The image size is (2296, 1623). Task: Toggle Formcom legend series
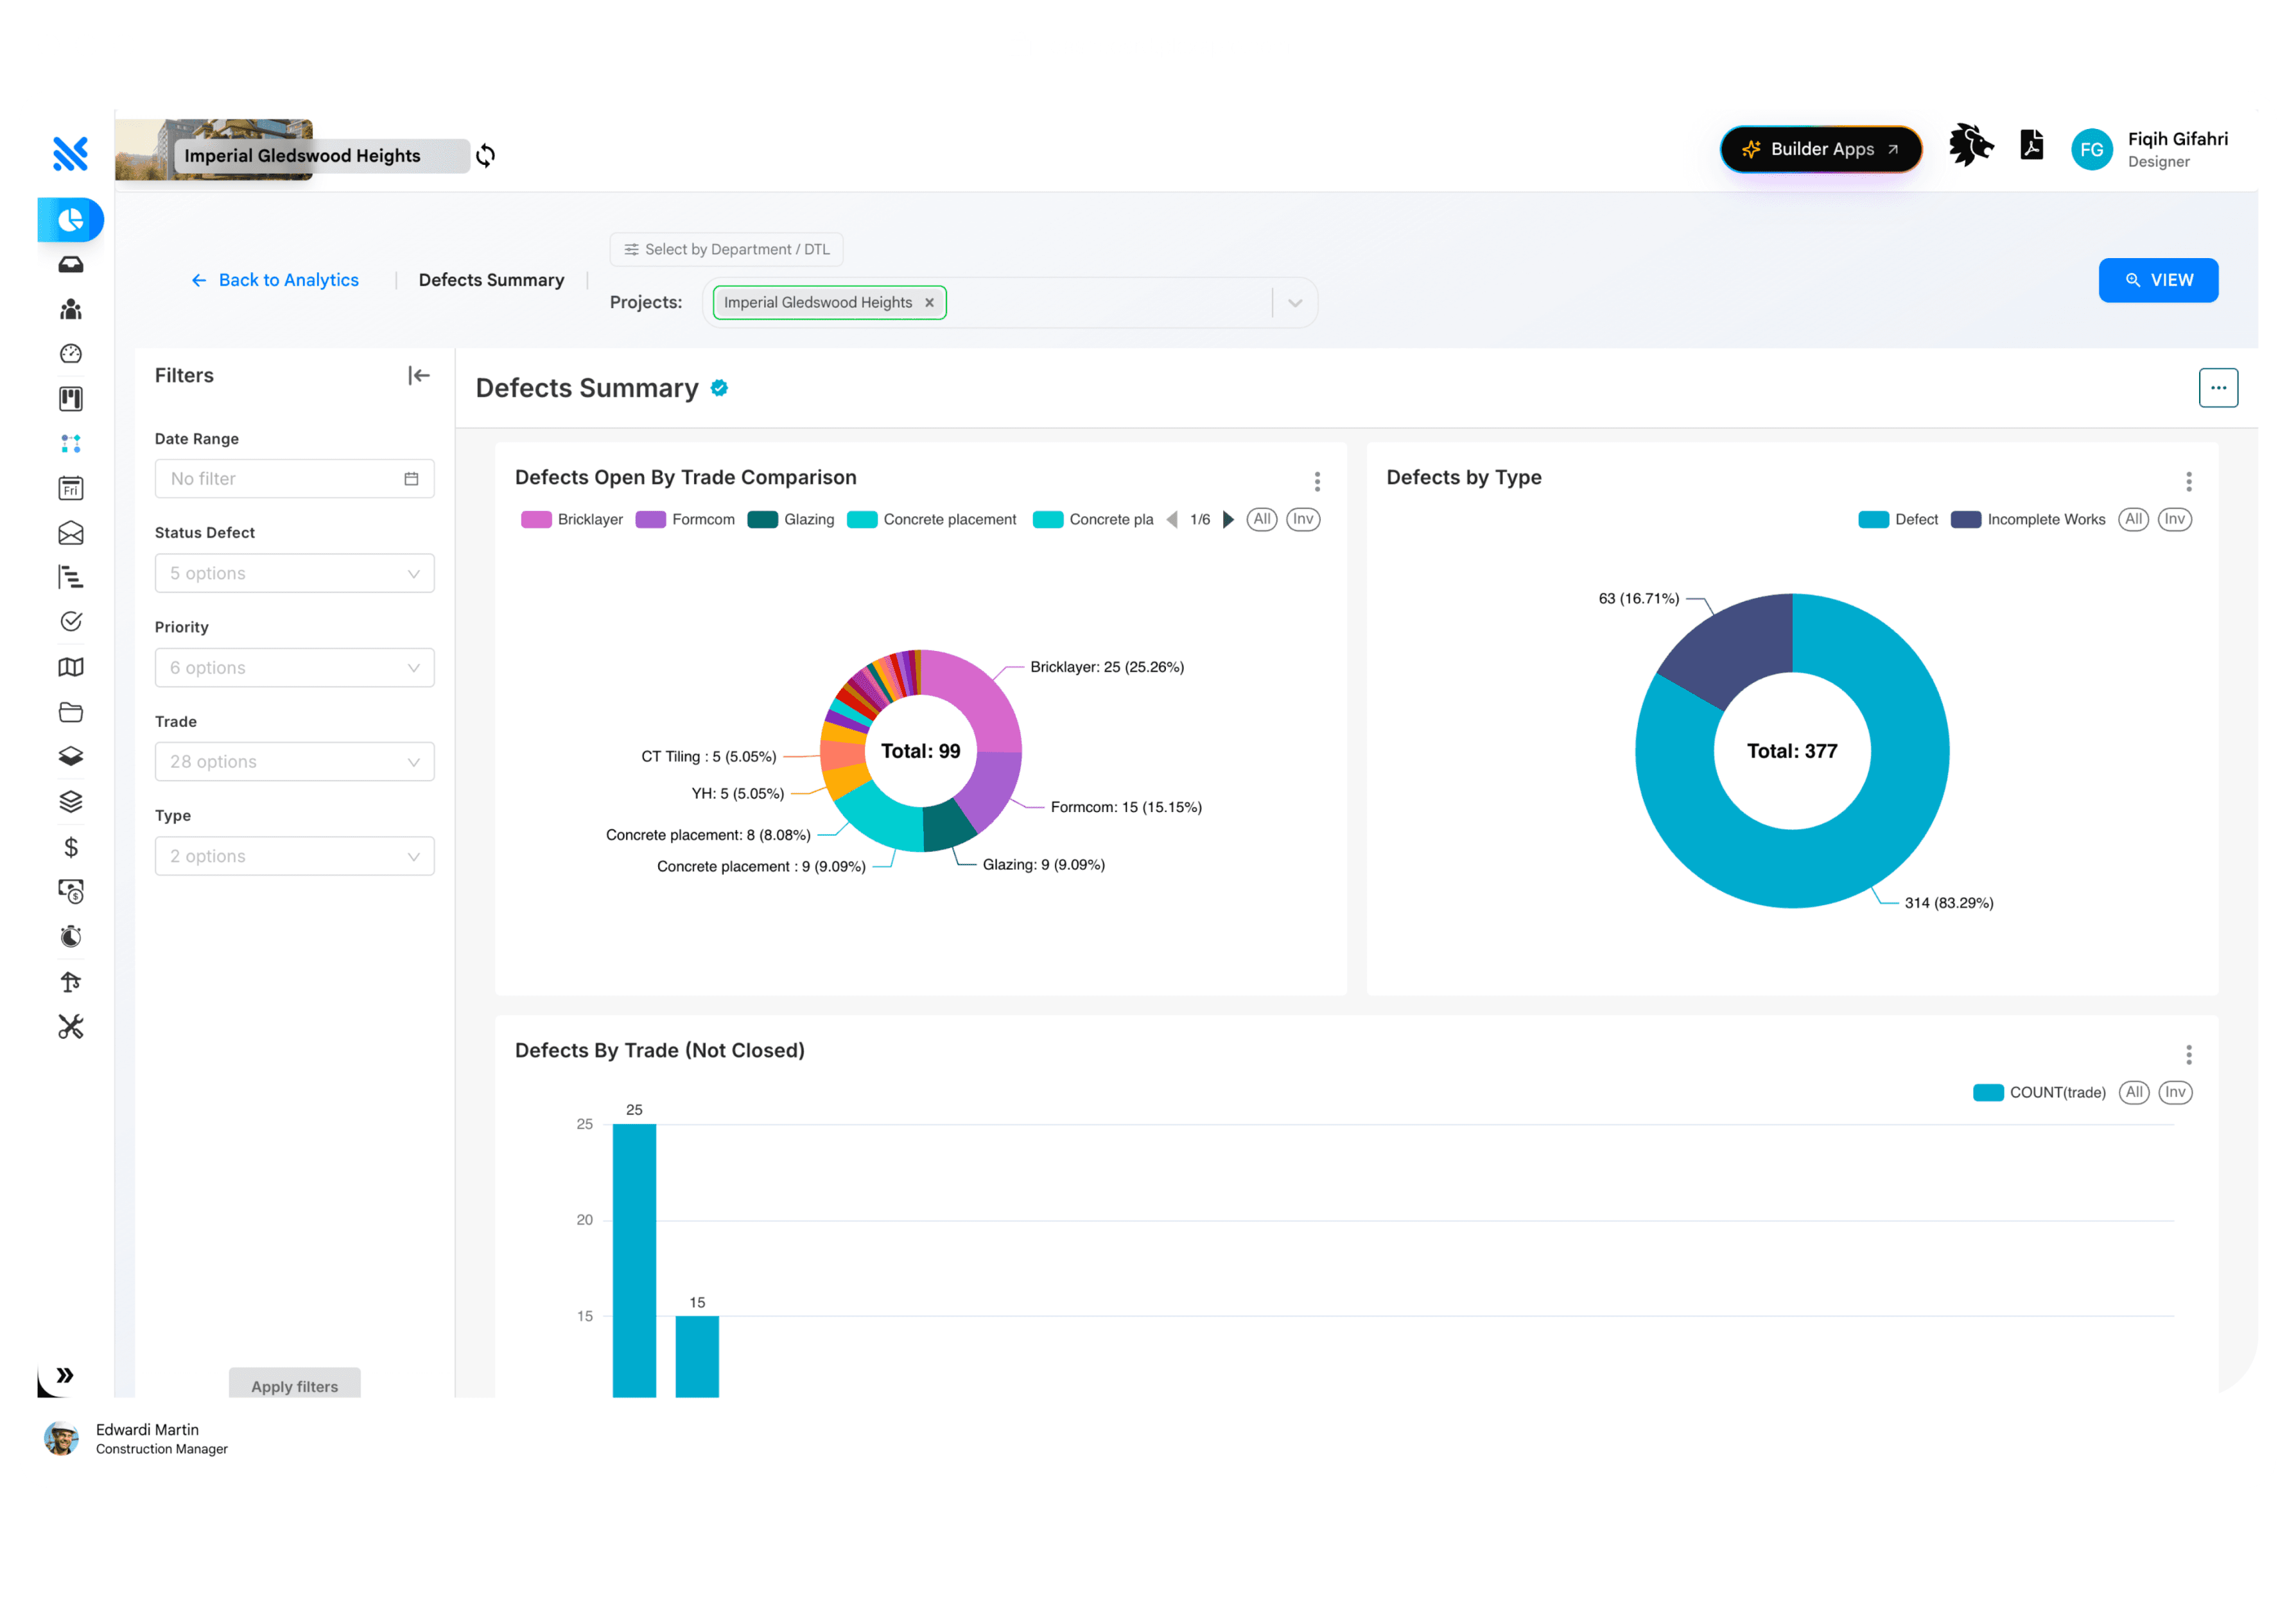685,519
